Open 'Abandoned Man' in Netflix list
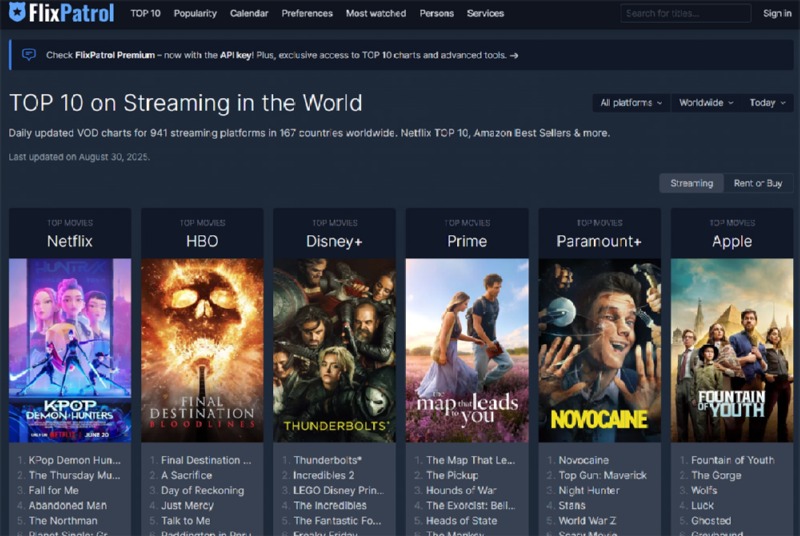 (68, 506)
